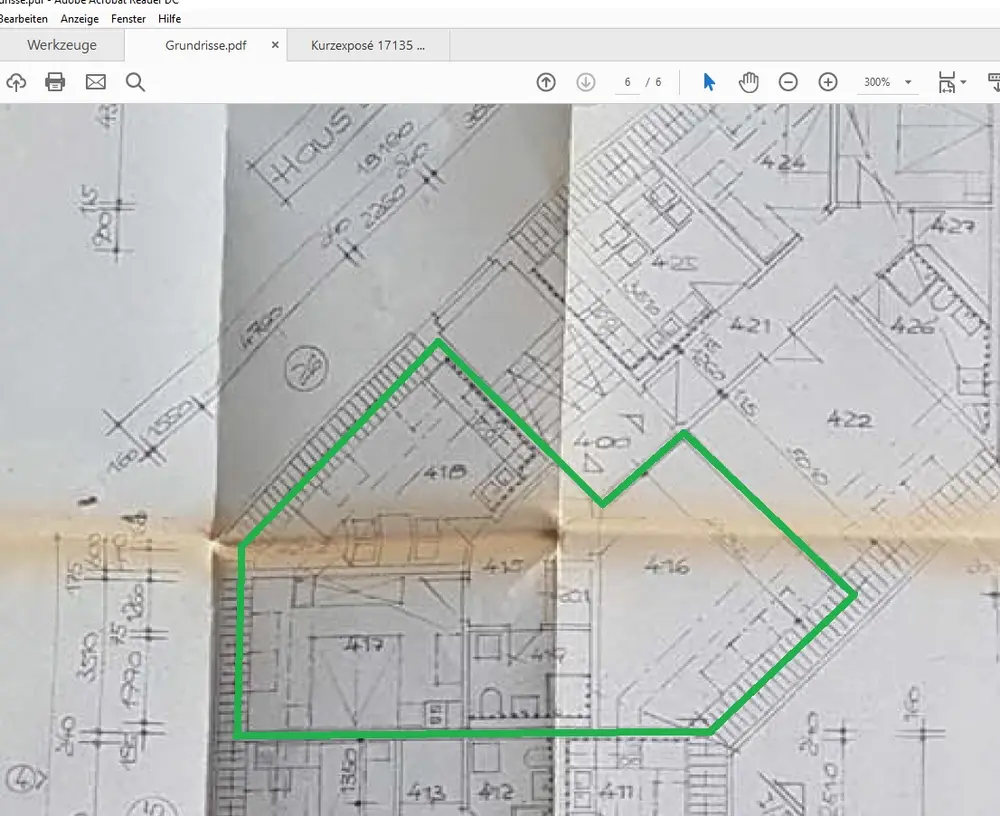Select the Hand pan tool
Viewport: 1000px width, 816px height.
[748, 82]
